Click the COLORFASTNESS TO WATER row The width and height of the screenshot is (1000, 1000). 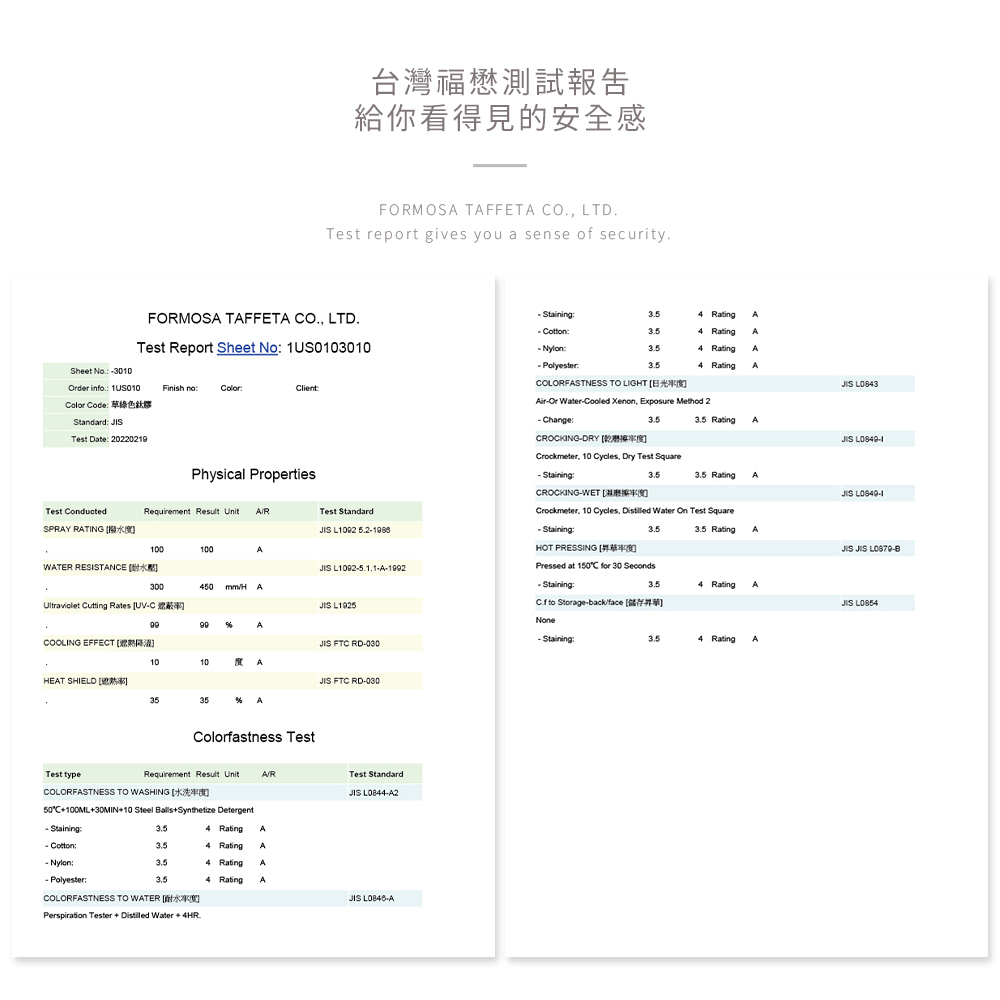(232, 898)
